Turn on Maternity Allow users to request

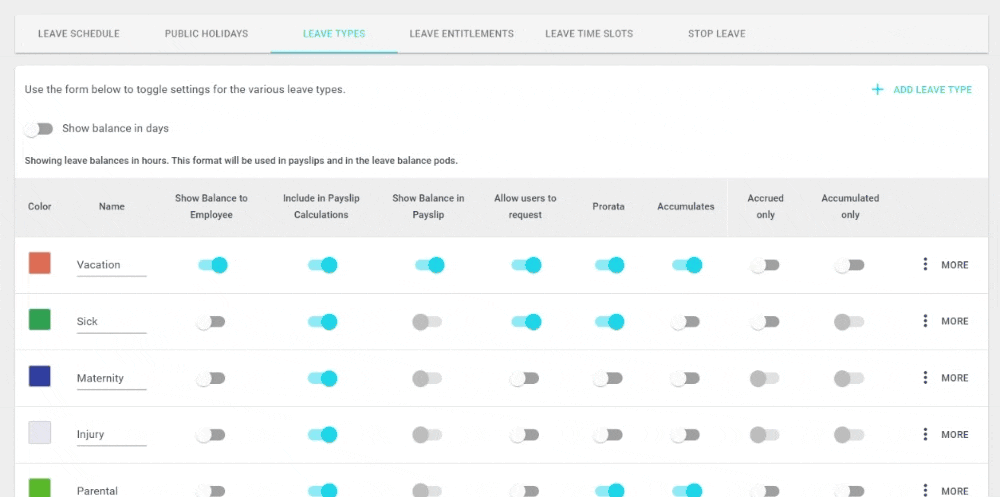tap(525, 379)
